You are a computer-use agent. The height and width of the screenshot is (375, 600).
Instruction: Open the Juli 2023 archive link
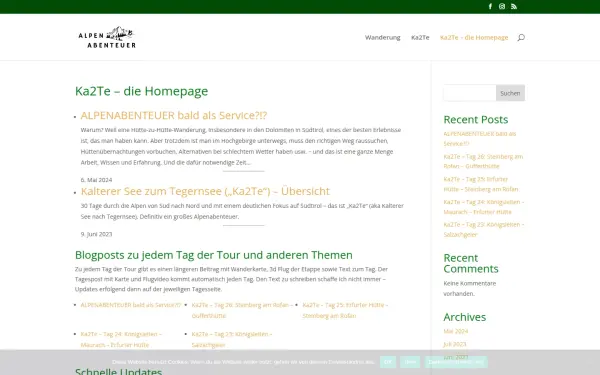tap(455, 344)
